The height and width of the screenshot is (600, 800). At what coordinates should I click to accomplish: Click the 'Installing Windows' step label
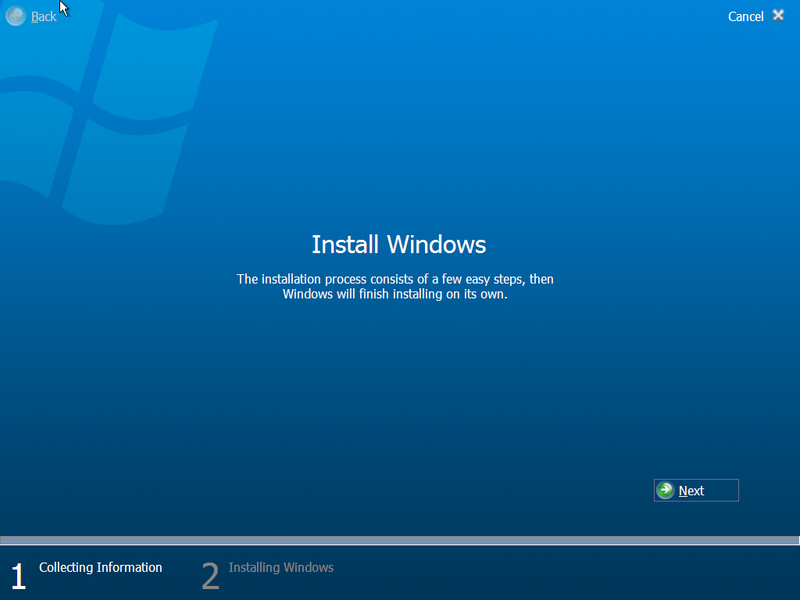[x=281, y=568]
